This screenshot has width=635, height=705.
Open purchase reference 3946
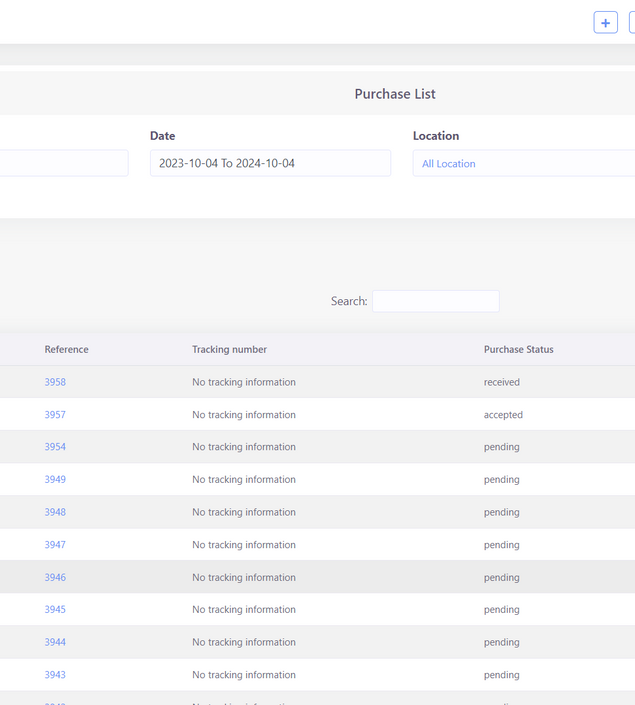pyautogui.click(x=55, y=577)
